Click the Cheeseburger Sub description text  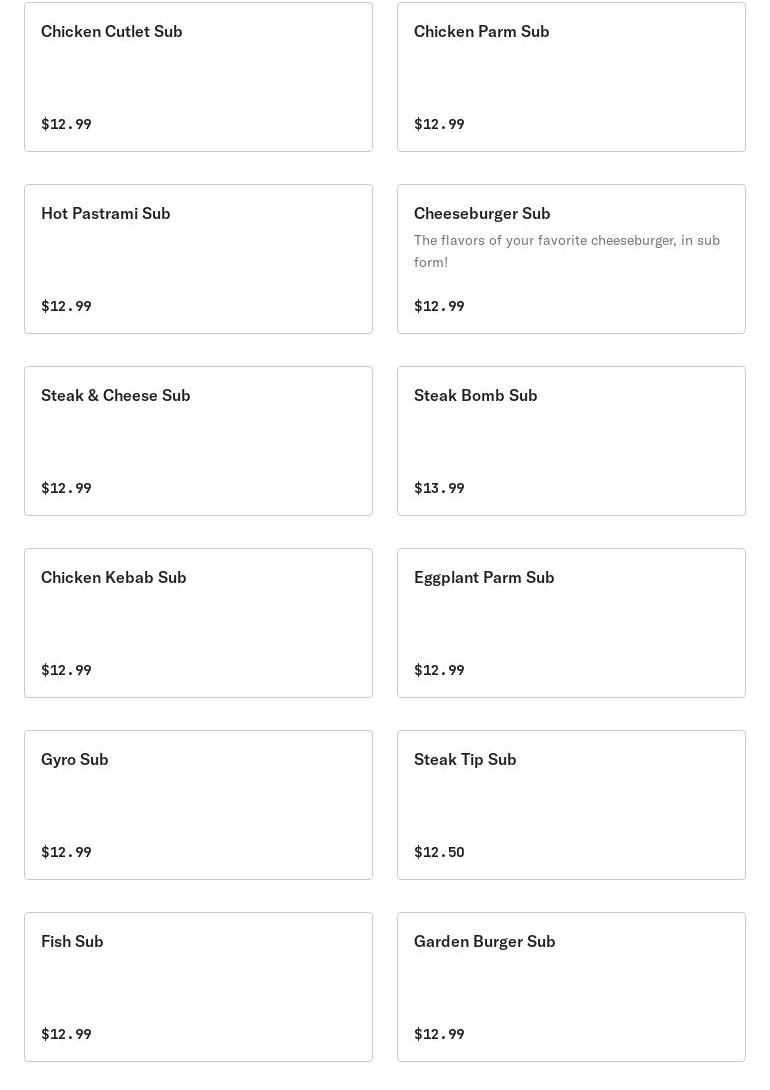point(566,251)
